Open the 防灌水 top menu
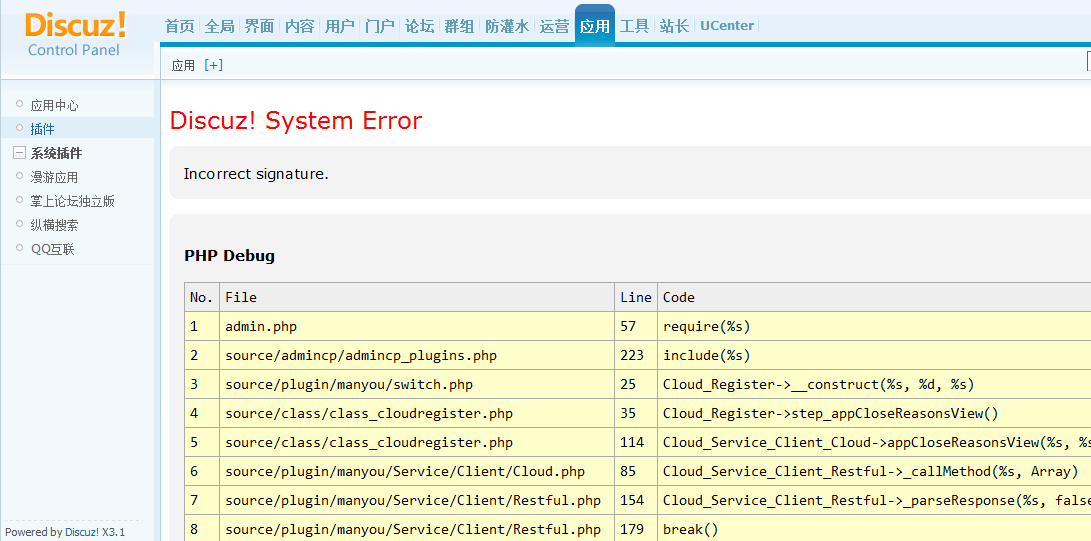This screenshot has height=541, width=1091. tap(507, 26)
